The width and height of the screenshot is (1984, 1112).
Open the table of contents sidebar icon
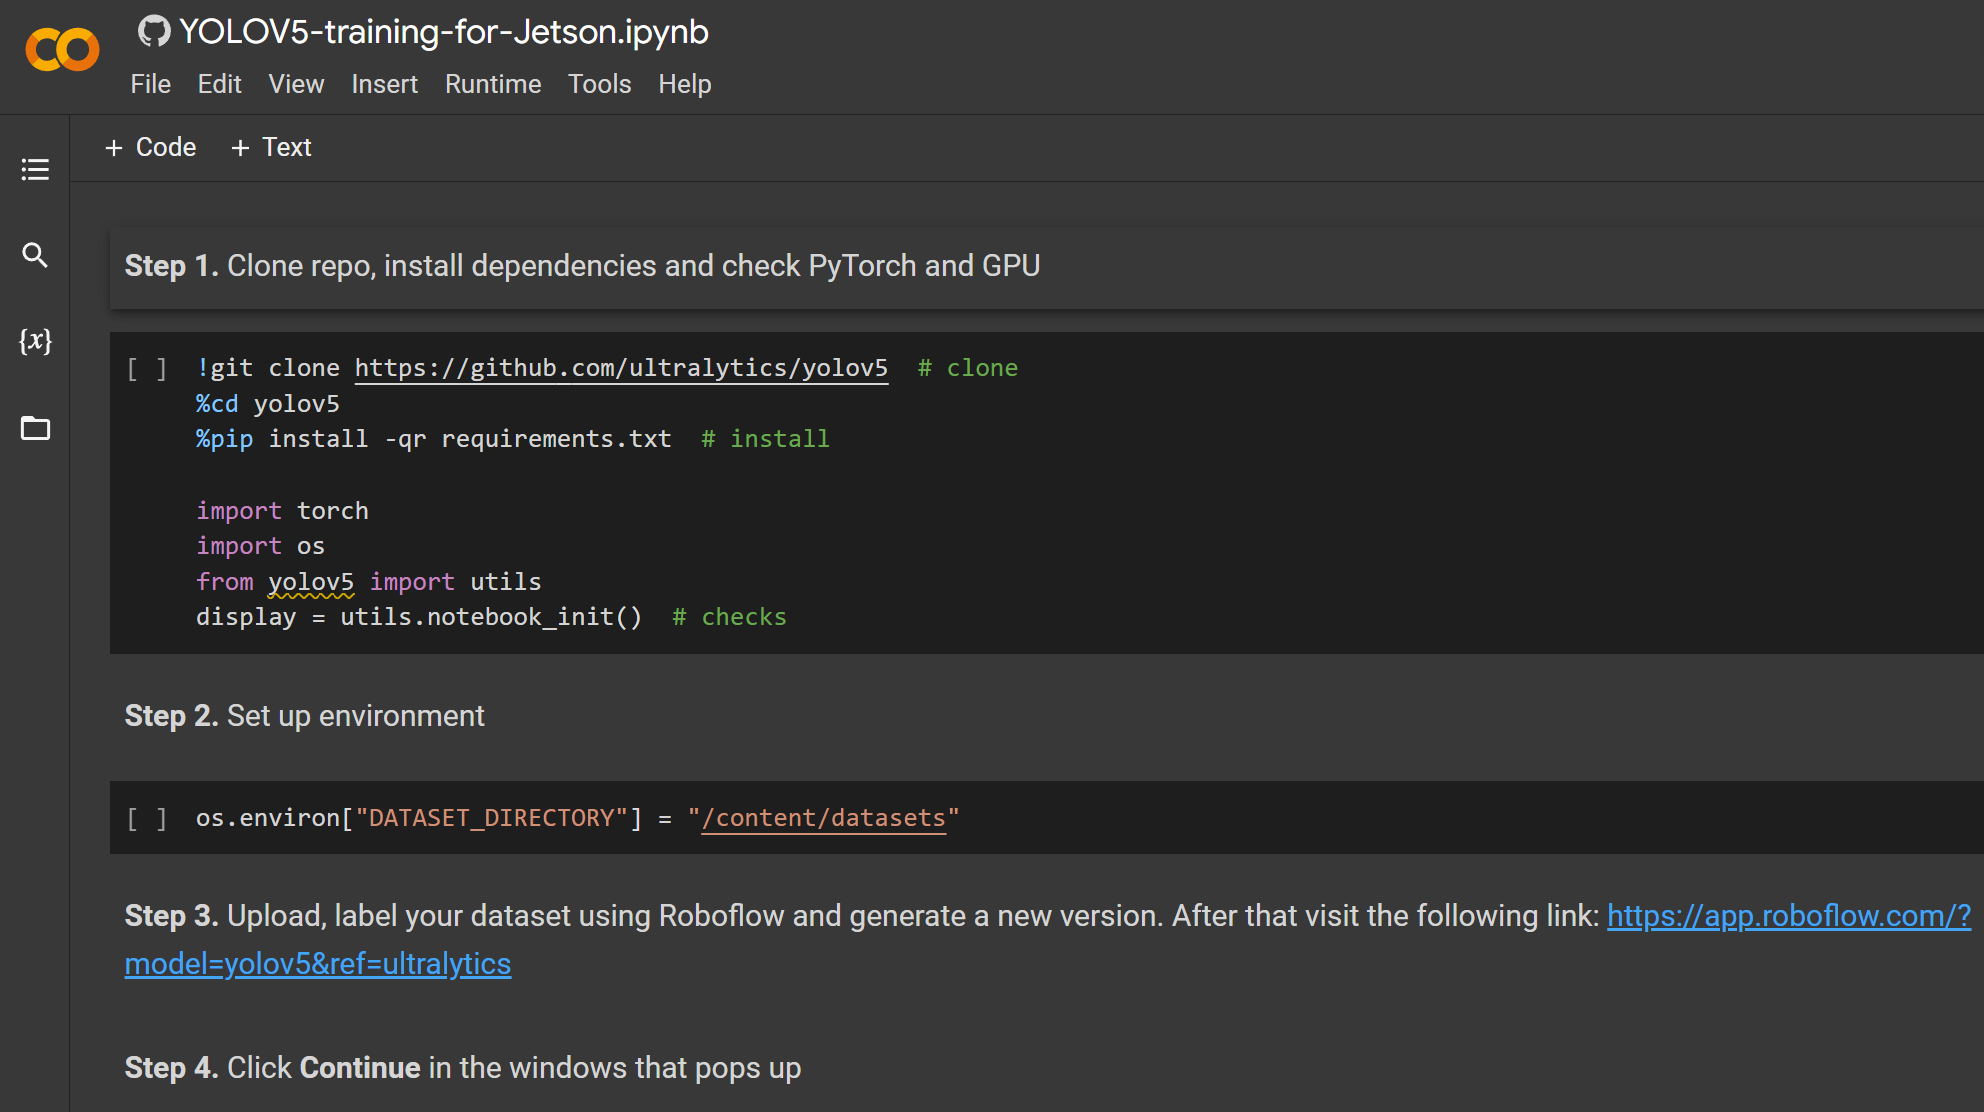35,169
